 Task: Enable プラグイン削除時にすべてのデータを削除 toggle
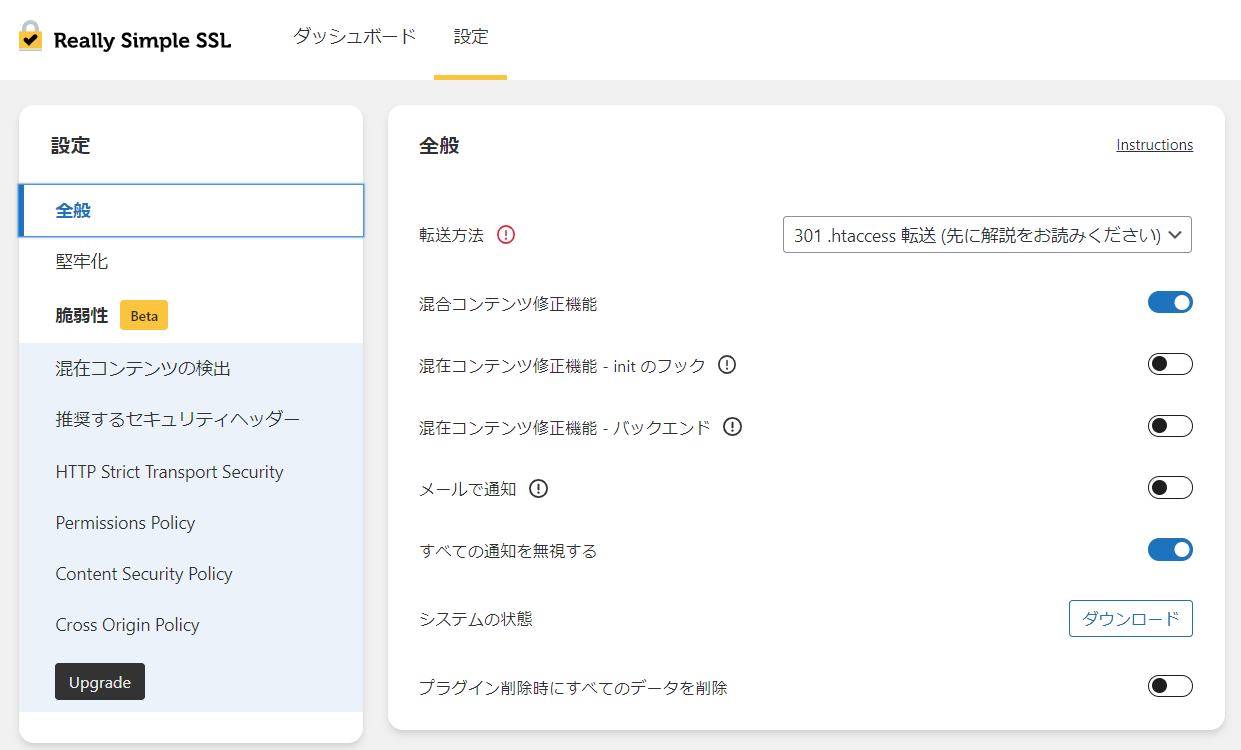click(1169, 686)
